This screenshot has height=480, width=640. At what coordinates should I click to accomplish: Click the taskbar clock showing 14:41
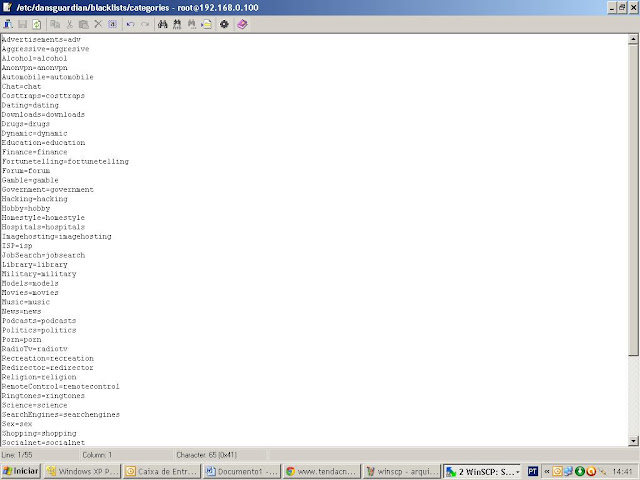point(622,472)
